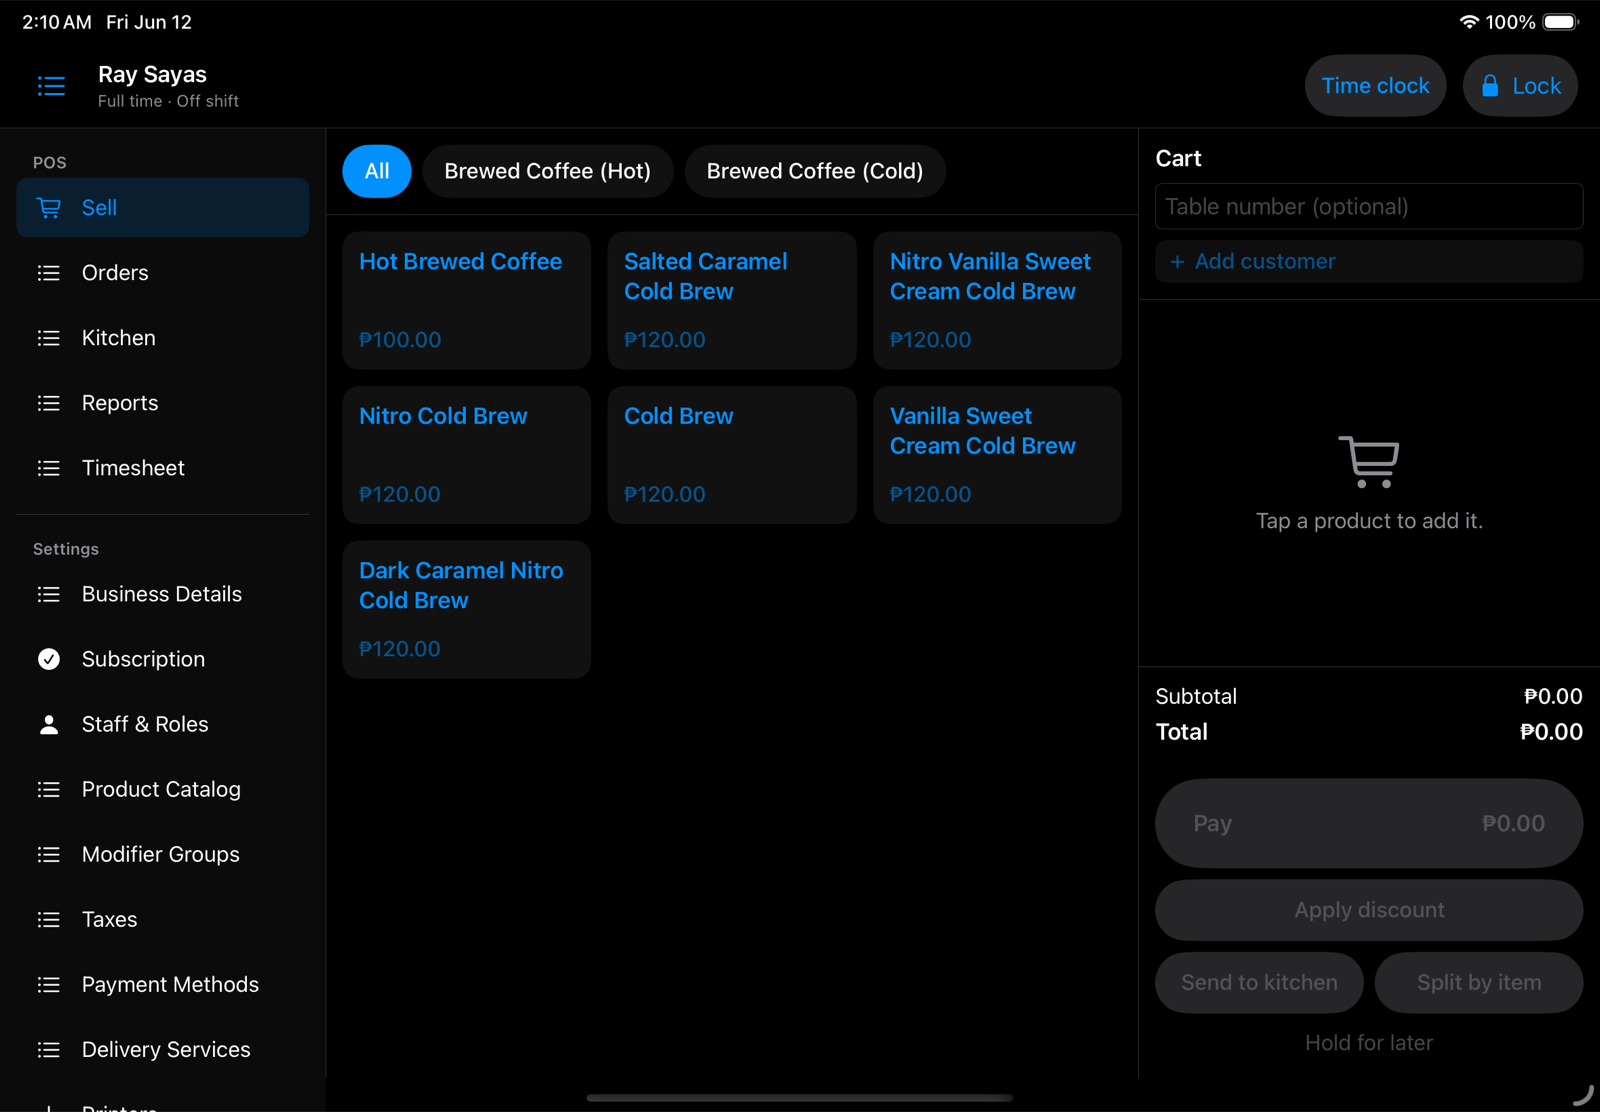Screen dimensions: 1600x1112
Task: Click the empty cart illustration icon
Action: tap(1369, 461)
